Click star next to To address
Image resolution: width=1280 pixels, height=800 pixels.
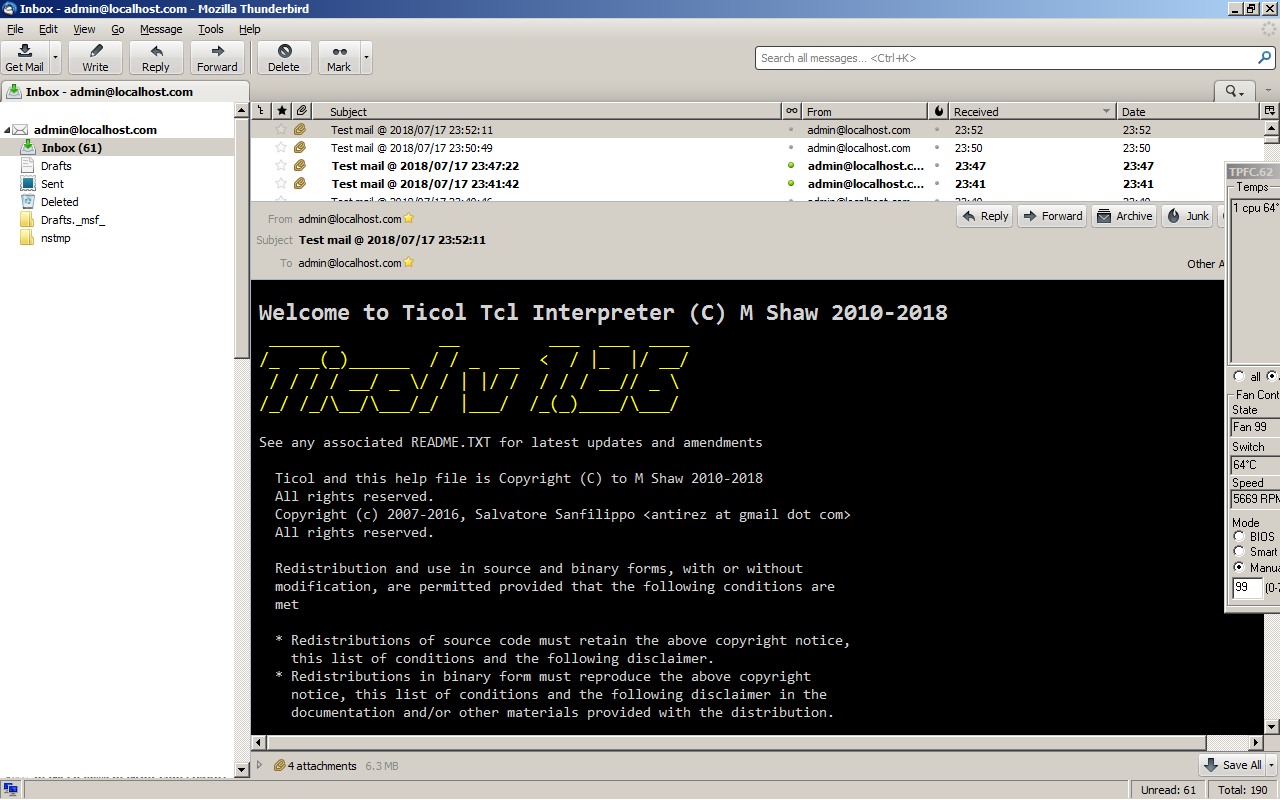pos(409,263)
